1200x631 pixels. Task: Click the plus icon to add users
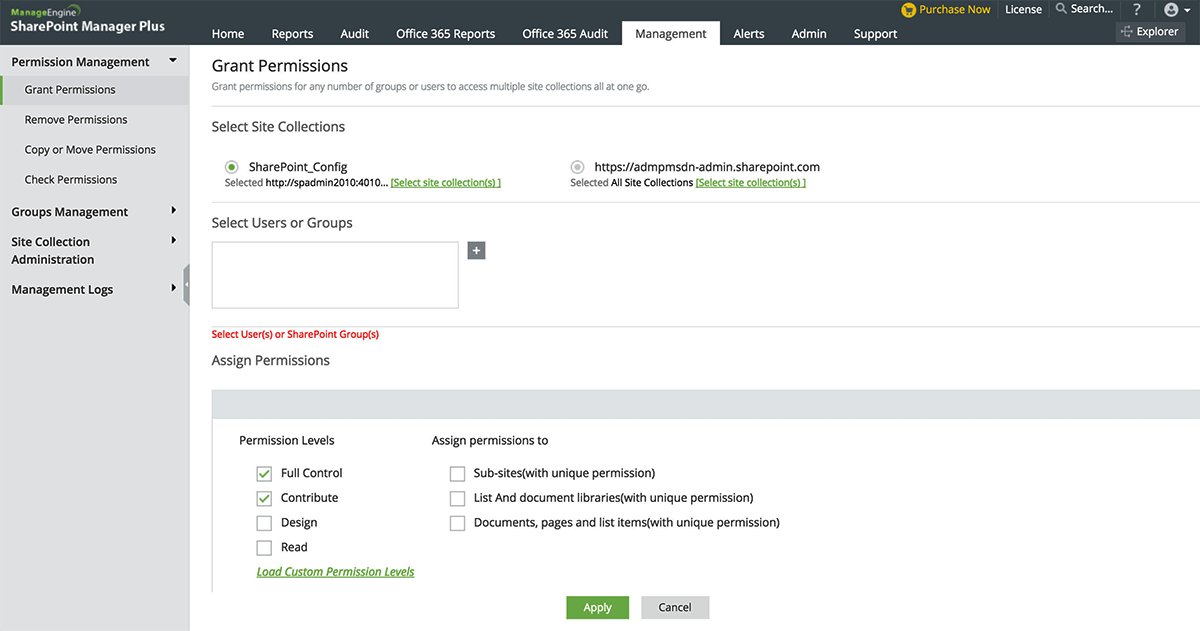[x=476, y=250]
